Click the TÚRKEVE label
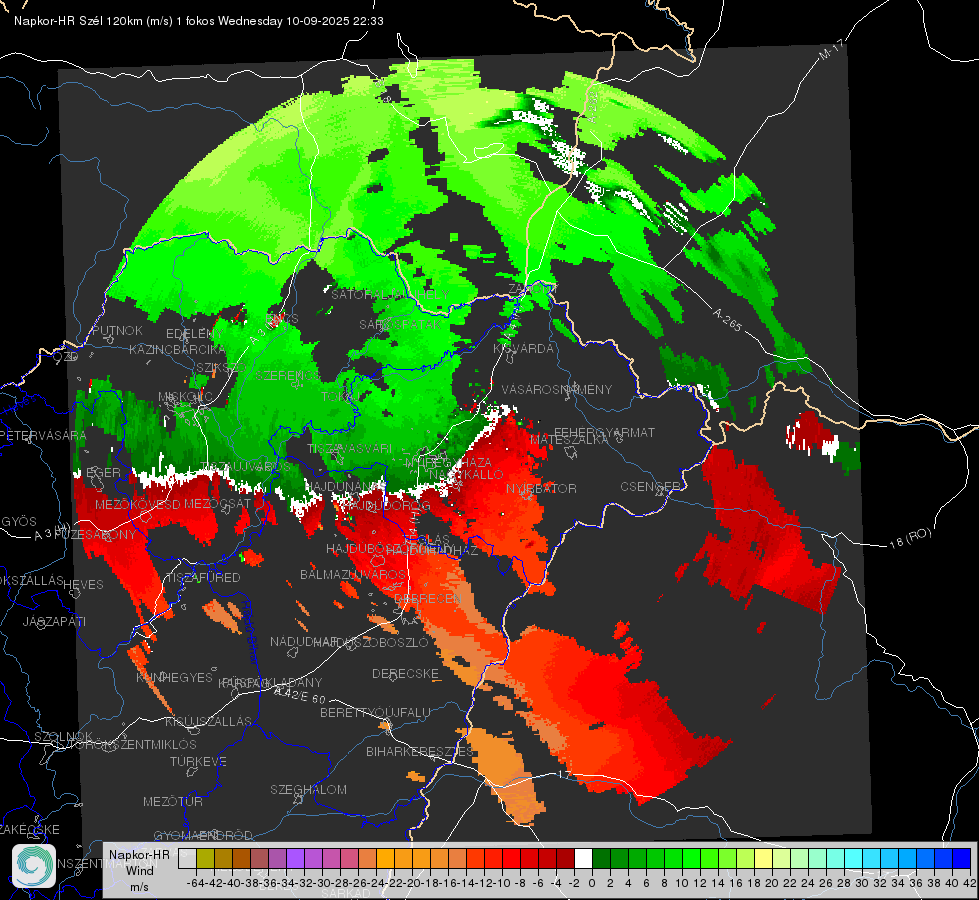 point(198,762)
